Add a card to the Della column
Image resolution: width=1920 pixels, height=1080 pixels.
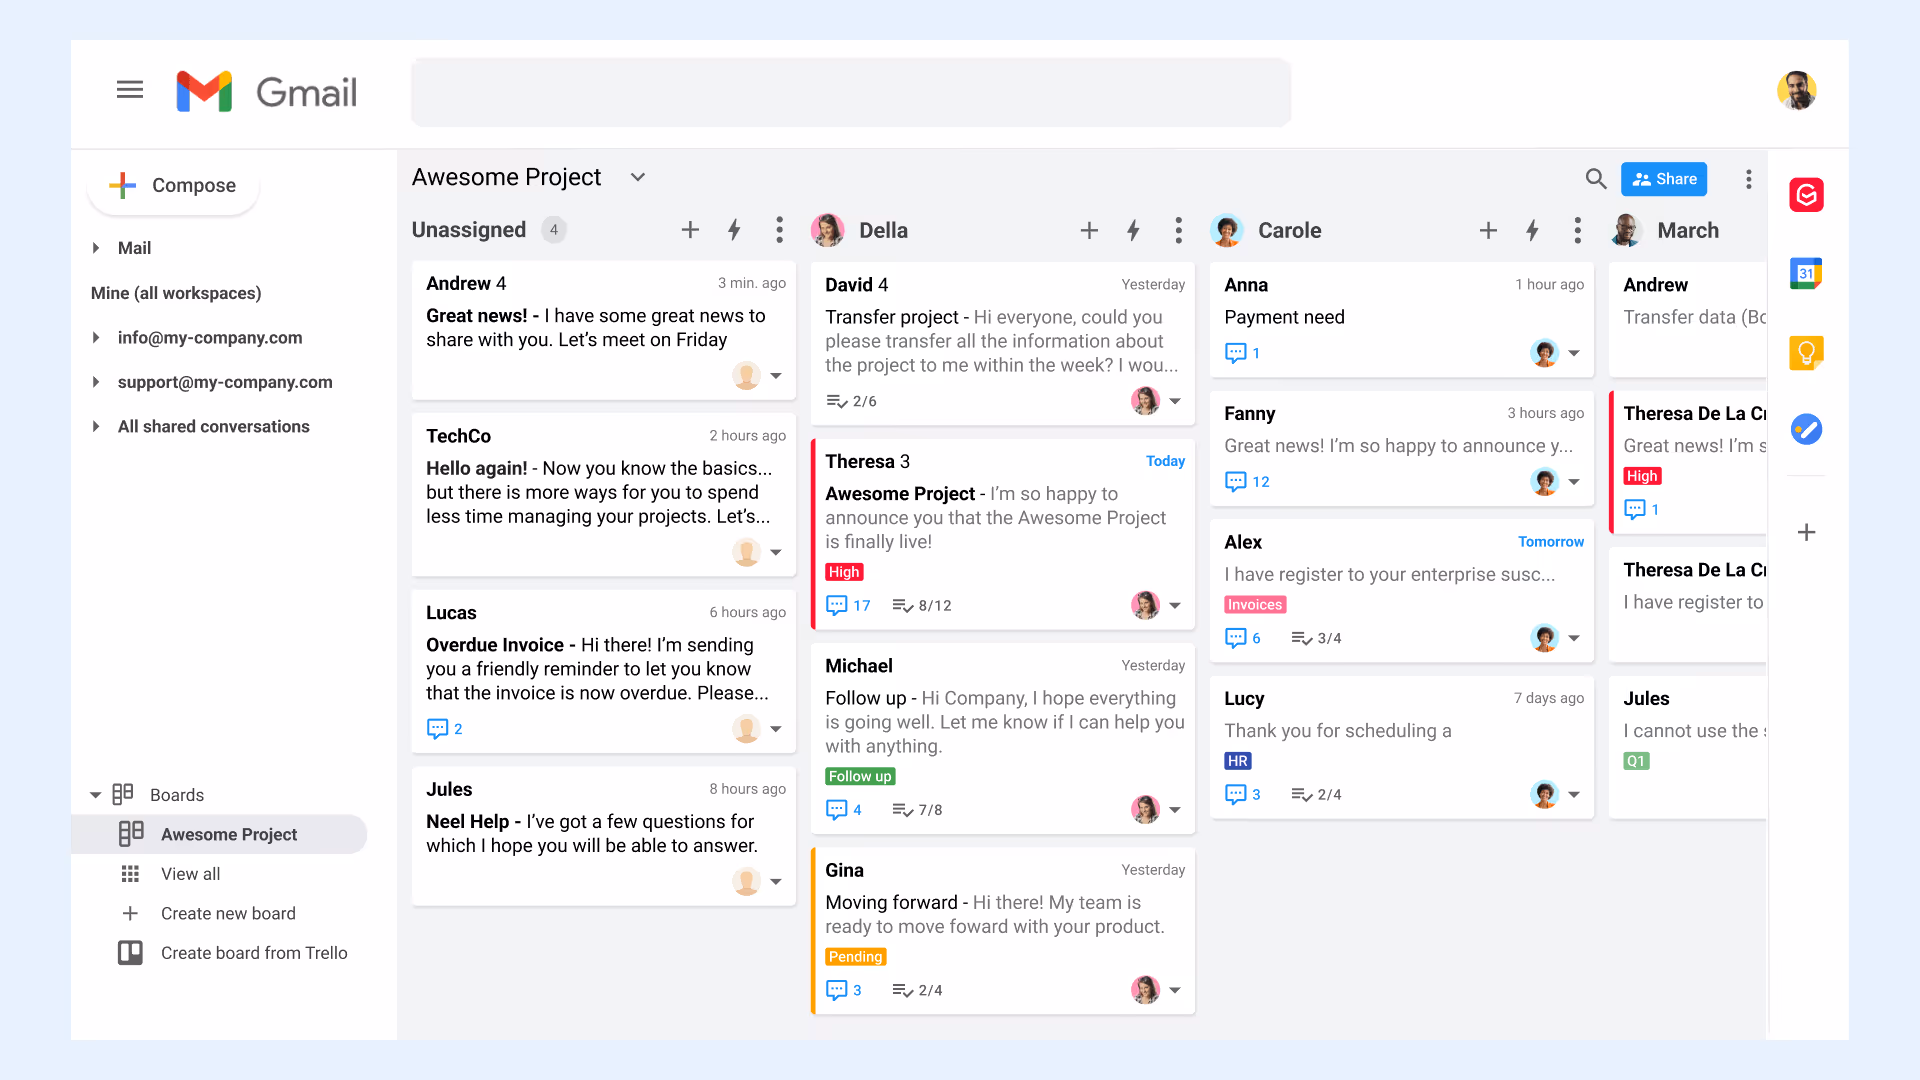[1089, 231]
